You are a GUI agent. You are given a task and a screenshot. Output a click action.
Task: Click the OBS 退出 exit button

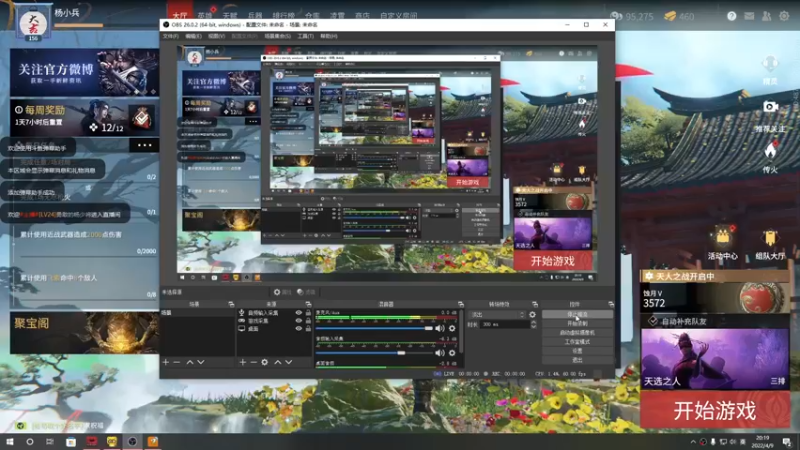577,360
